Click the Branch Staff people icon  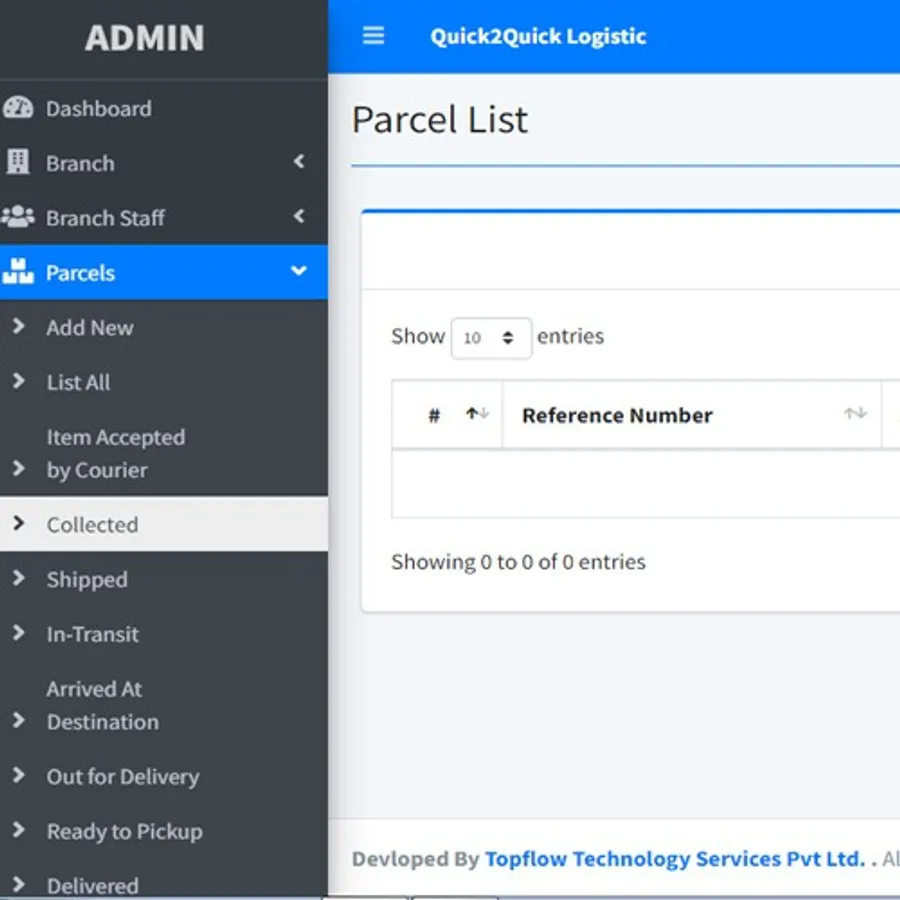coord(18,216)
